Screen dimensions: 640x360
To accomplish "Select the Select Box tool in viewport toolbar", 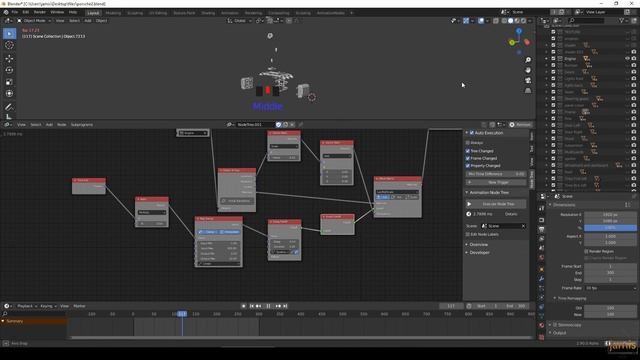I will click(x=9, y=33).
